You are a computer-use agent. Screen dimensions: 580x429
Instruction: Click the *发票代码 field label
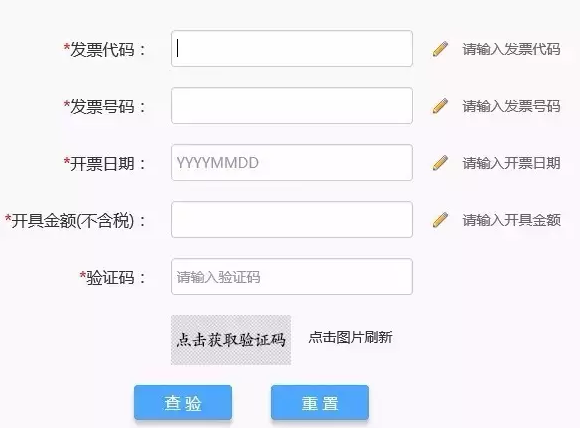[x=105, y=50]
